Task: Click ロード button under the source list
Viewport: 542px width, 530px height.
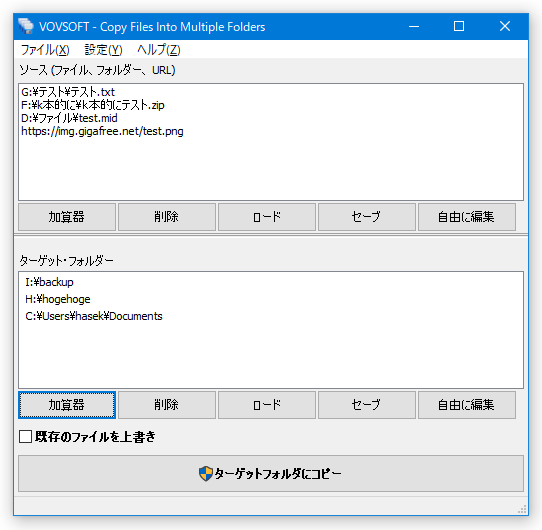Action: [x=267, y=217]
